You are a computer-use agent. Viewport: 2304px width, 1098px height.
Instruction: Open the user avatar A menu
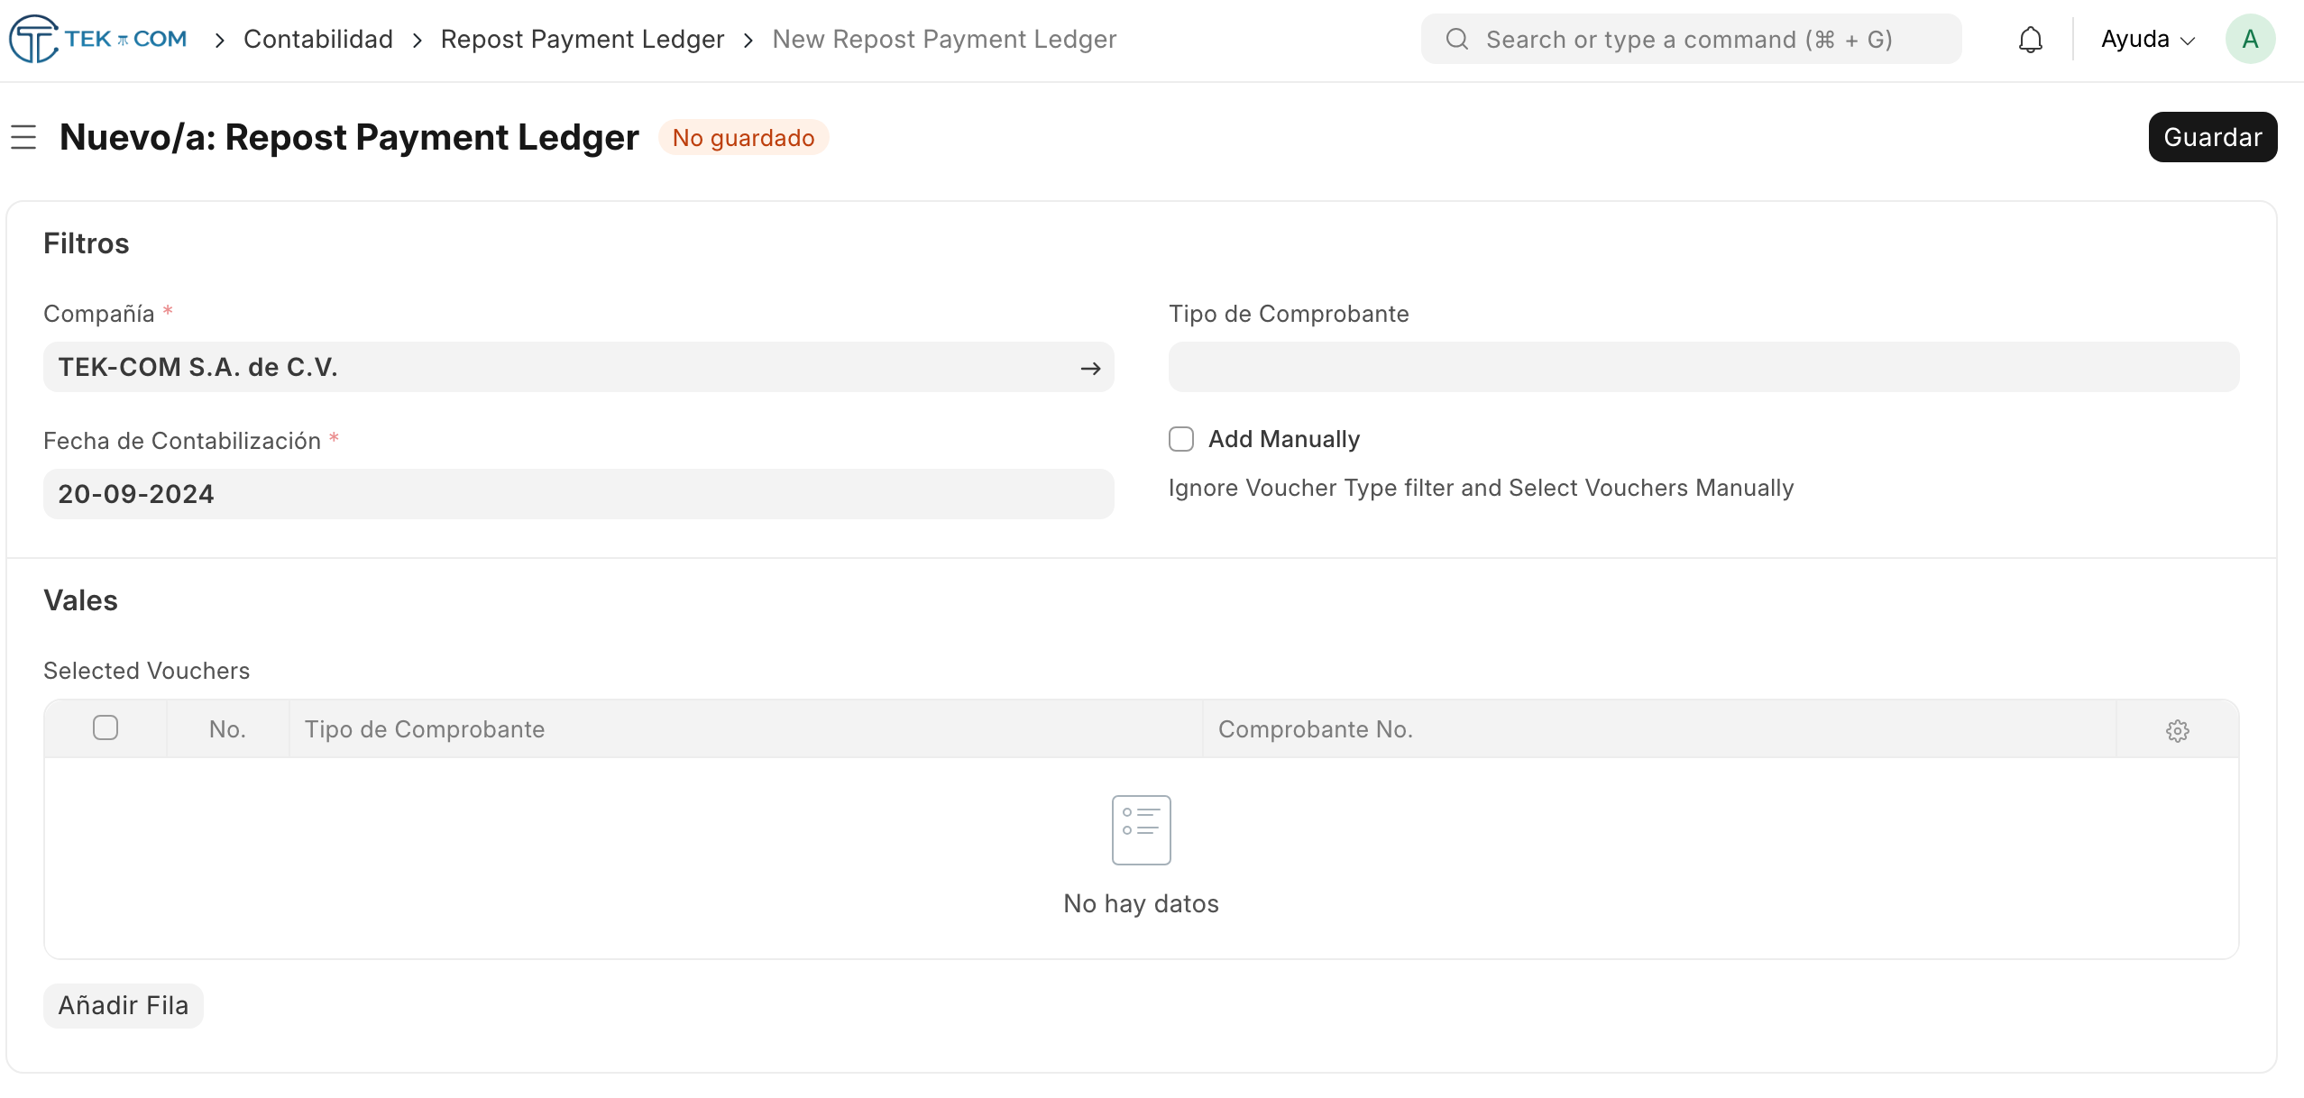click(x=2250, y=39)
